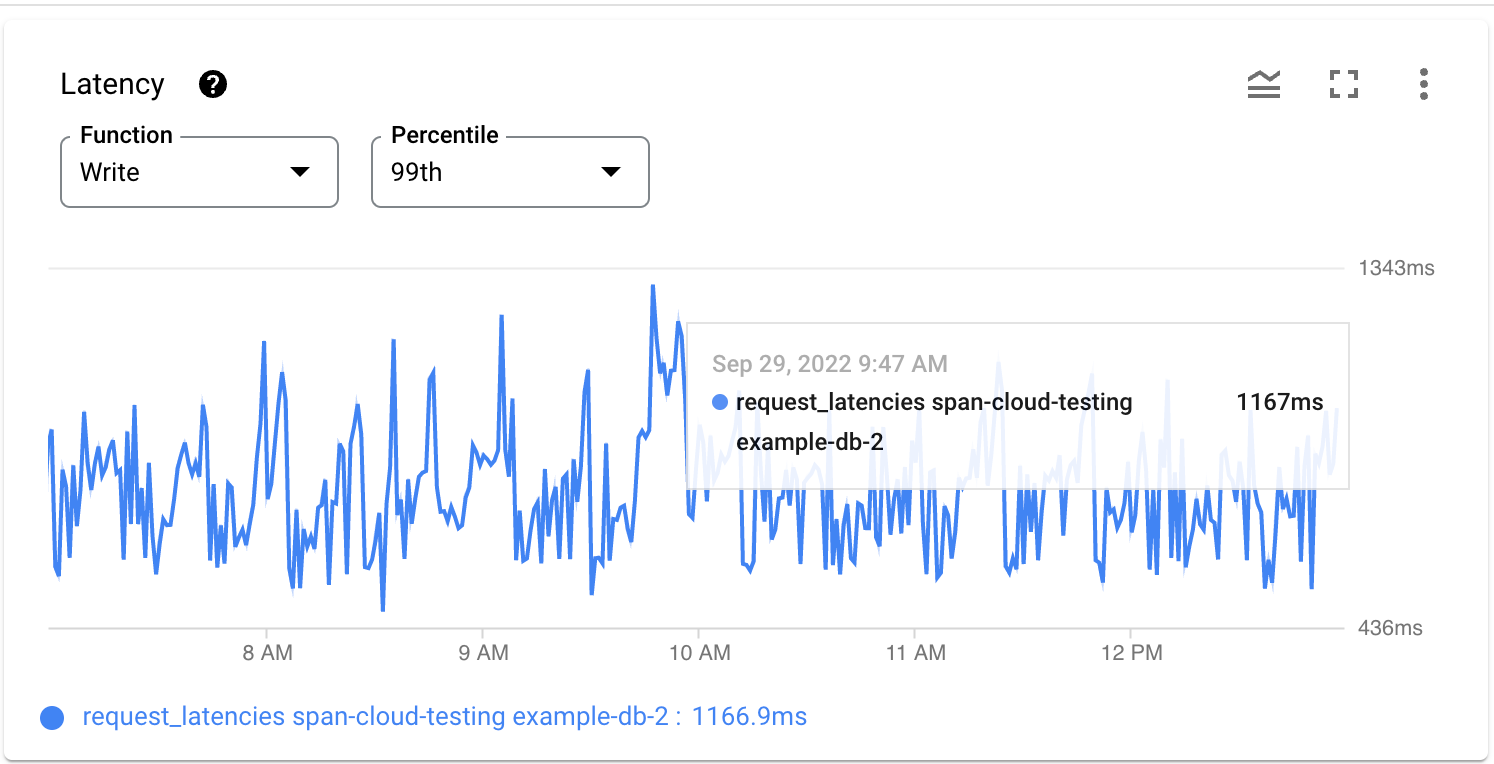Click the help icon beside the chart title
1494x764 pixels.
[212, 84]
